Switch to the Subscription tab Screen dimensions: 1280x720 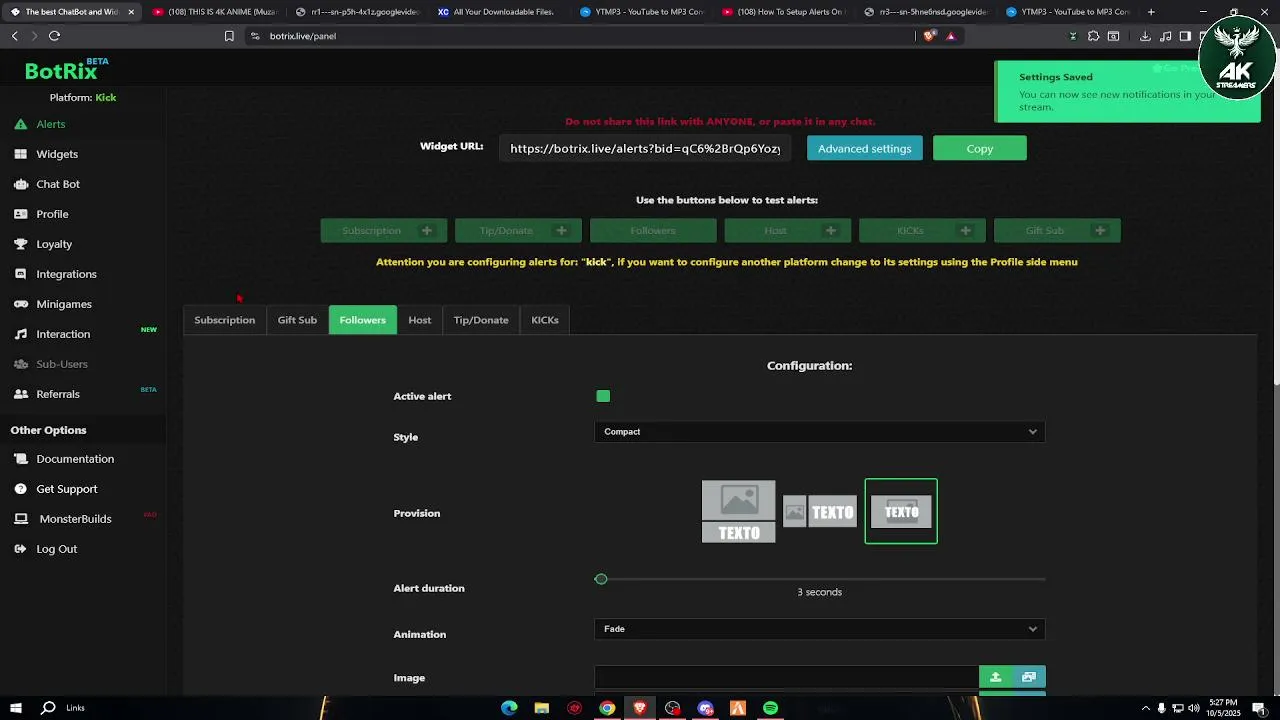225,320
